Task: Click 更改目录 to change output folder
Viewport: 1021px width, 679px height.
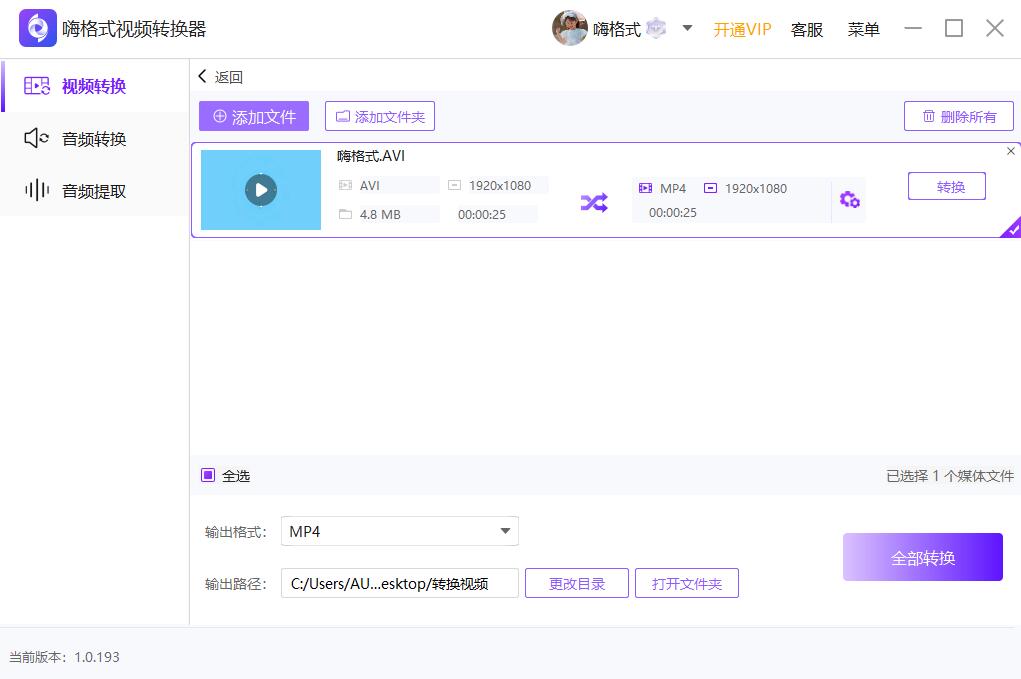Action: point(576,583)
